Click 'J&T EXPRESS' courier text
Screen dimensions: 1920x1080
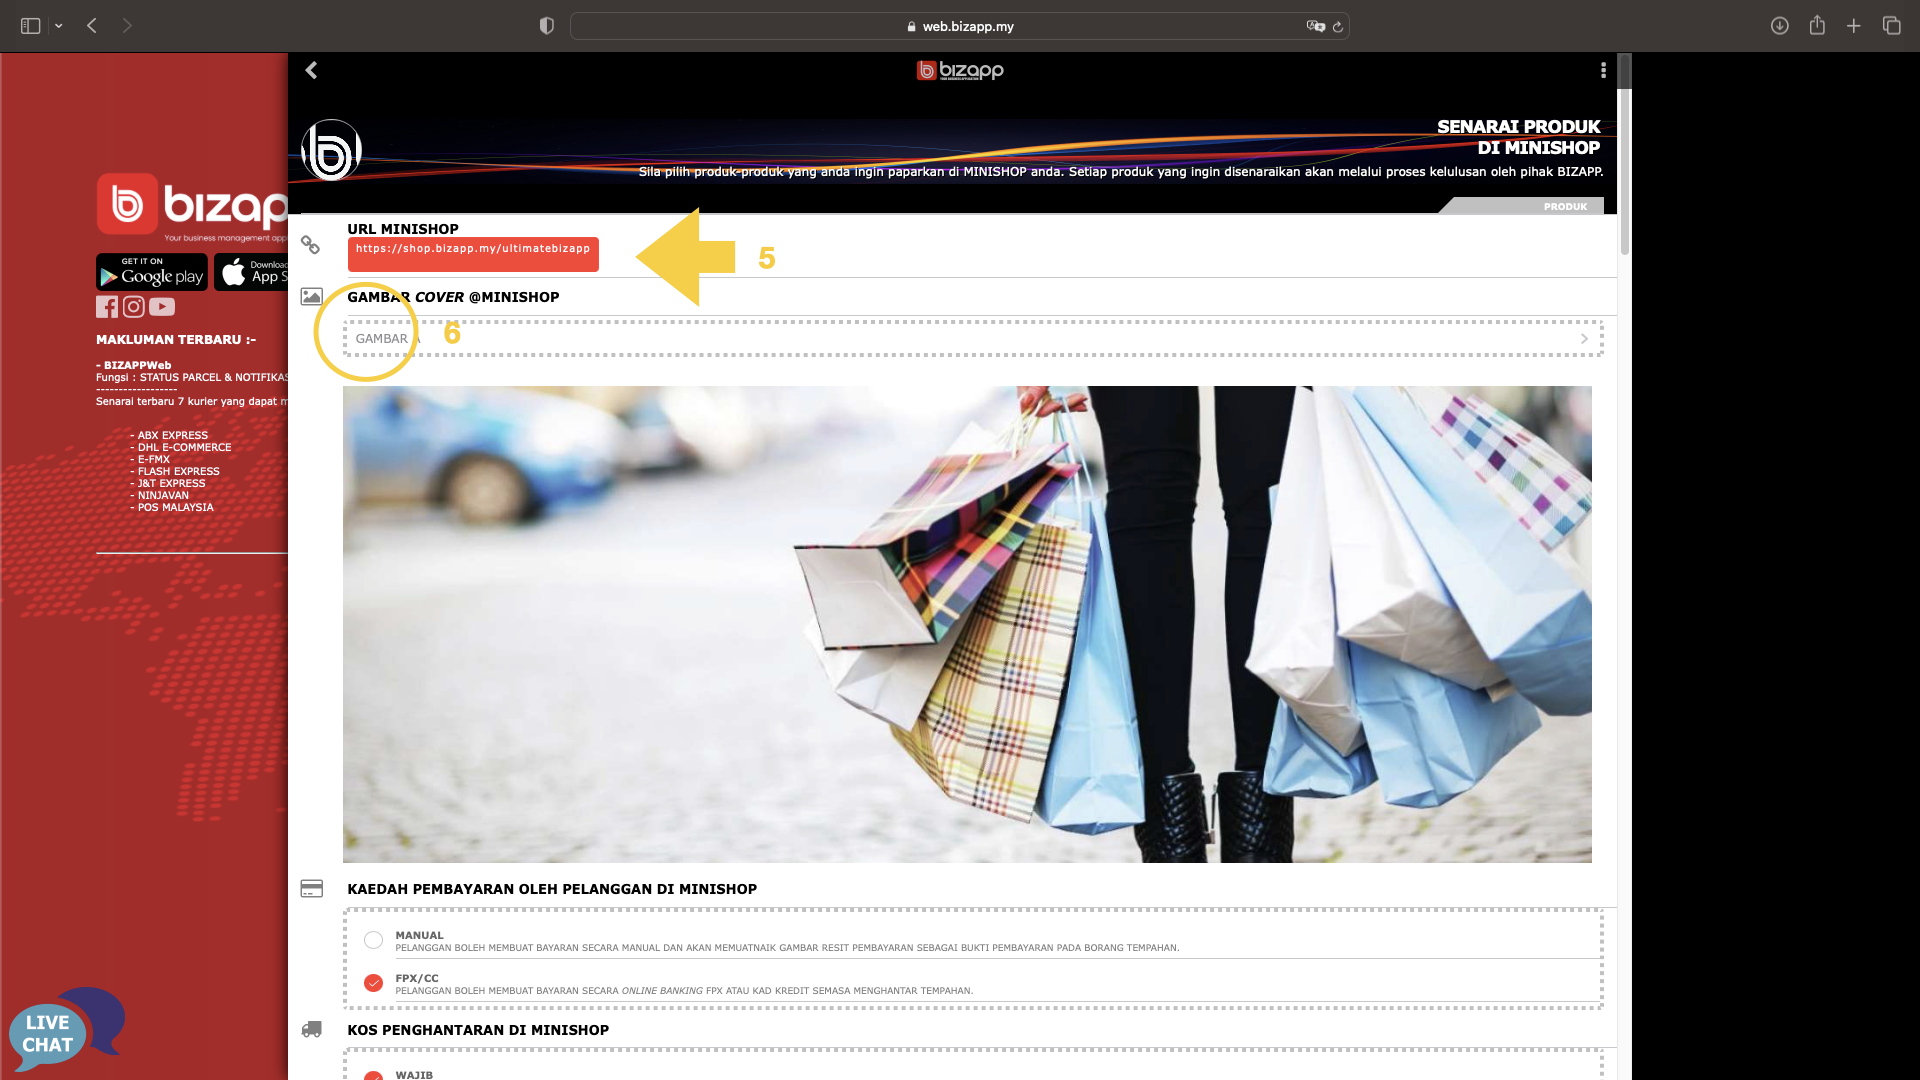click(x=171, y=484)
